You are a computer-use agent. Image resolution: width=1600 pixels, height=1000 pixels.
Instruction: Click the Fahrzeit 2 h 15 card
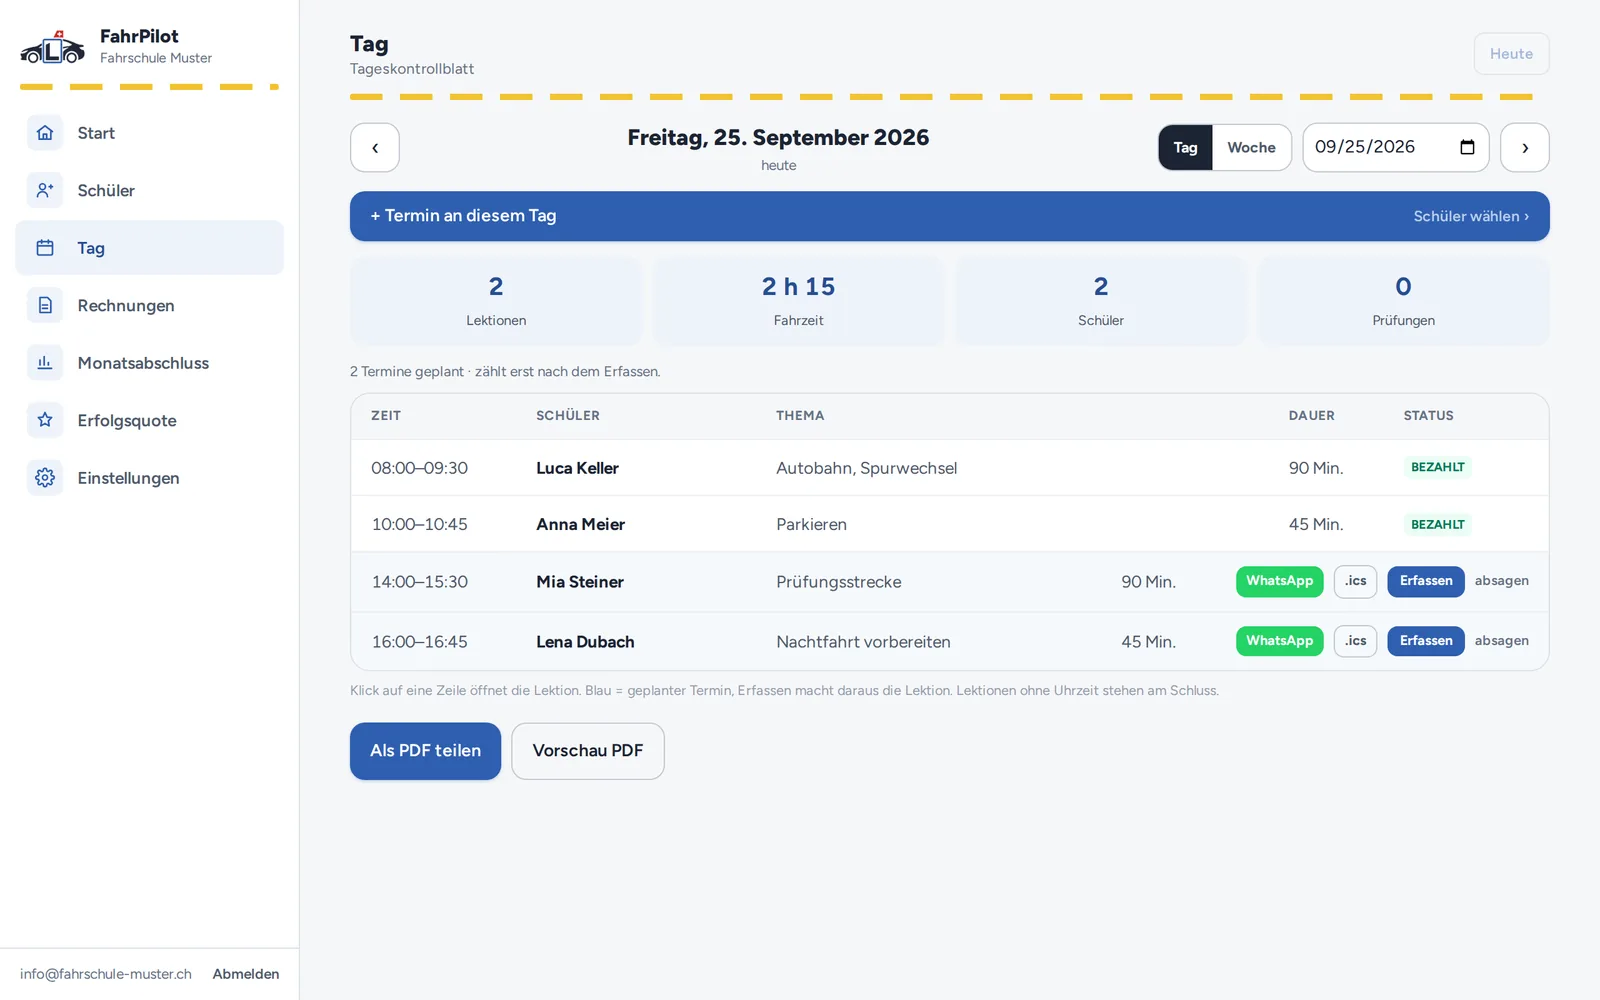(798, 301)
